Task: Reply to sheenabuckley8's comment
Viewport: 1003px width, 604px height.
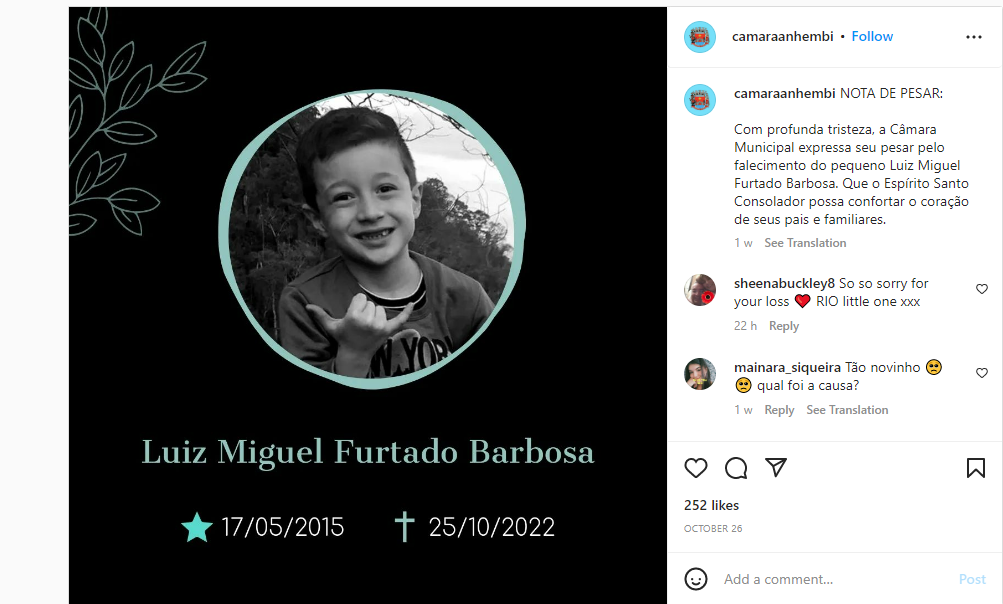Action: tap(784, 326)
